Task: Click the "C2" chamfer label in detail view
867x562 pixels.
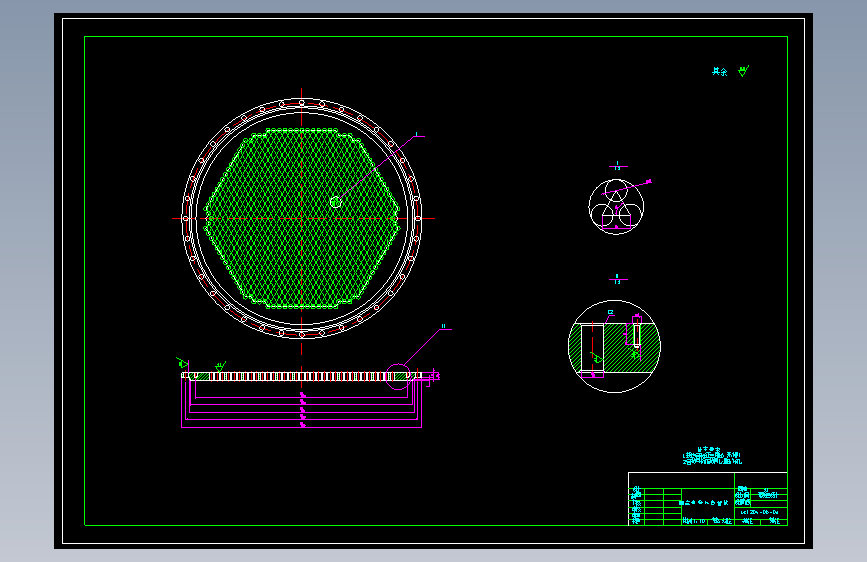Action: point(610,313)
